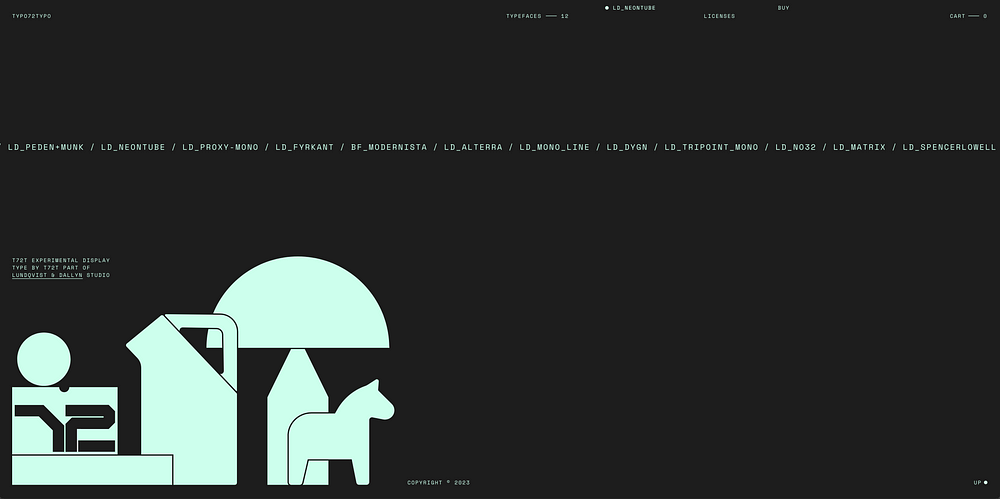The width and height of the screenshot is (1000, 499).
Task: Open LD_NEONTUBE typeface in the marquee list
Action: [x=133, y=147]
